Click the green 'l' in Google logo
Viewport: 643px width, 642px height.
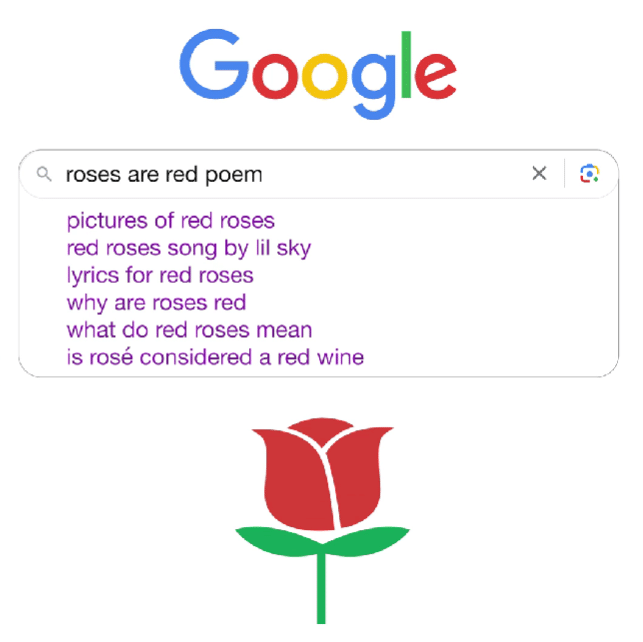(406, 64)
